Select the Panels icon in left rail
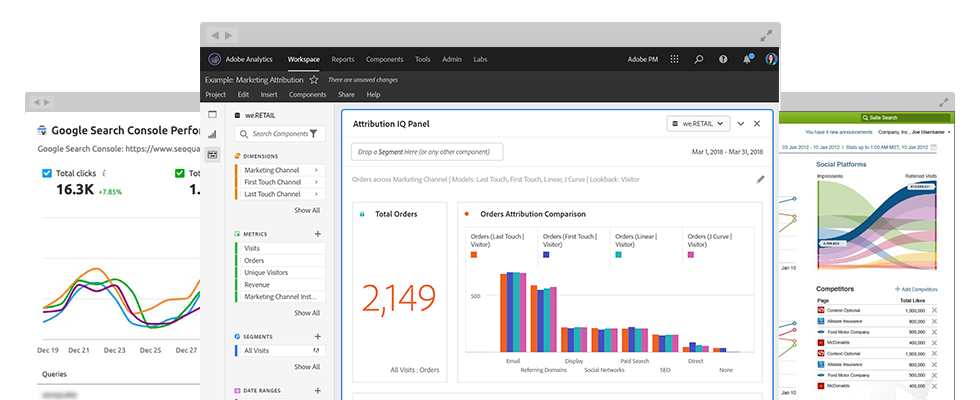The height and width of the screenshot is (400, 980). pos(212,115)
